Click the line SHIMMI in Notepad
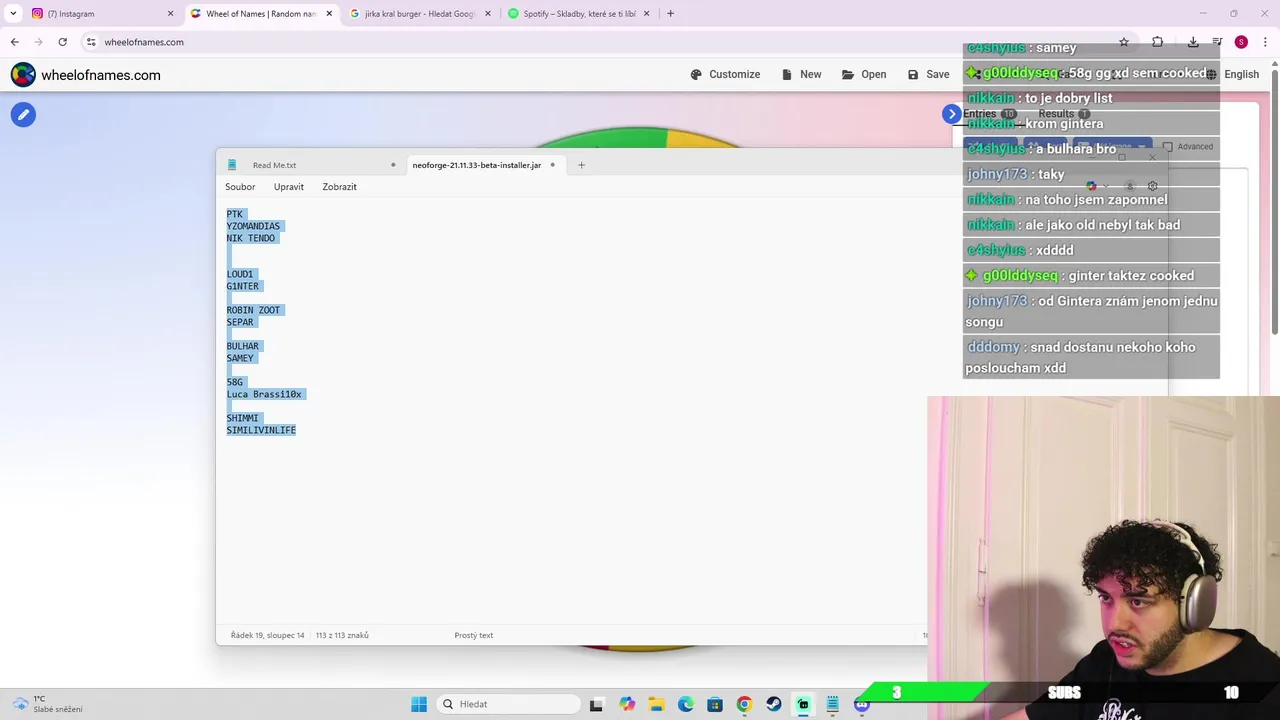 [242, 418]
